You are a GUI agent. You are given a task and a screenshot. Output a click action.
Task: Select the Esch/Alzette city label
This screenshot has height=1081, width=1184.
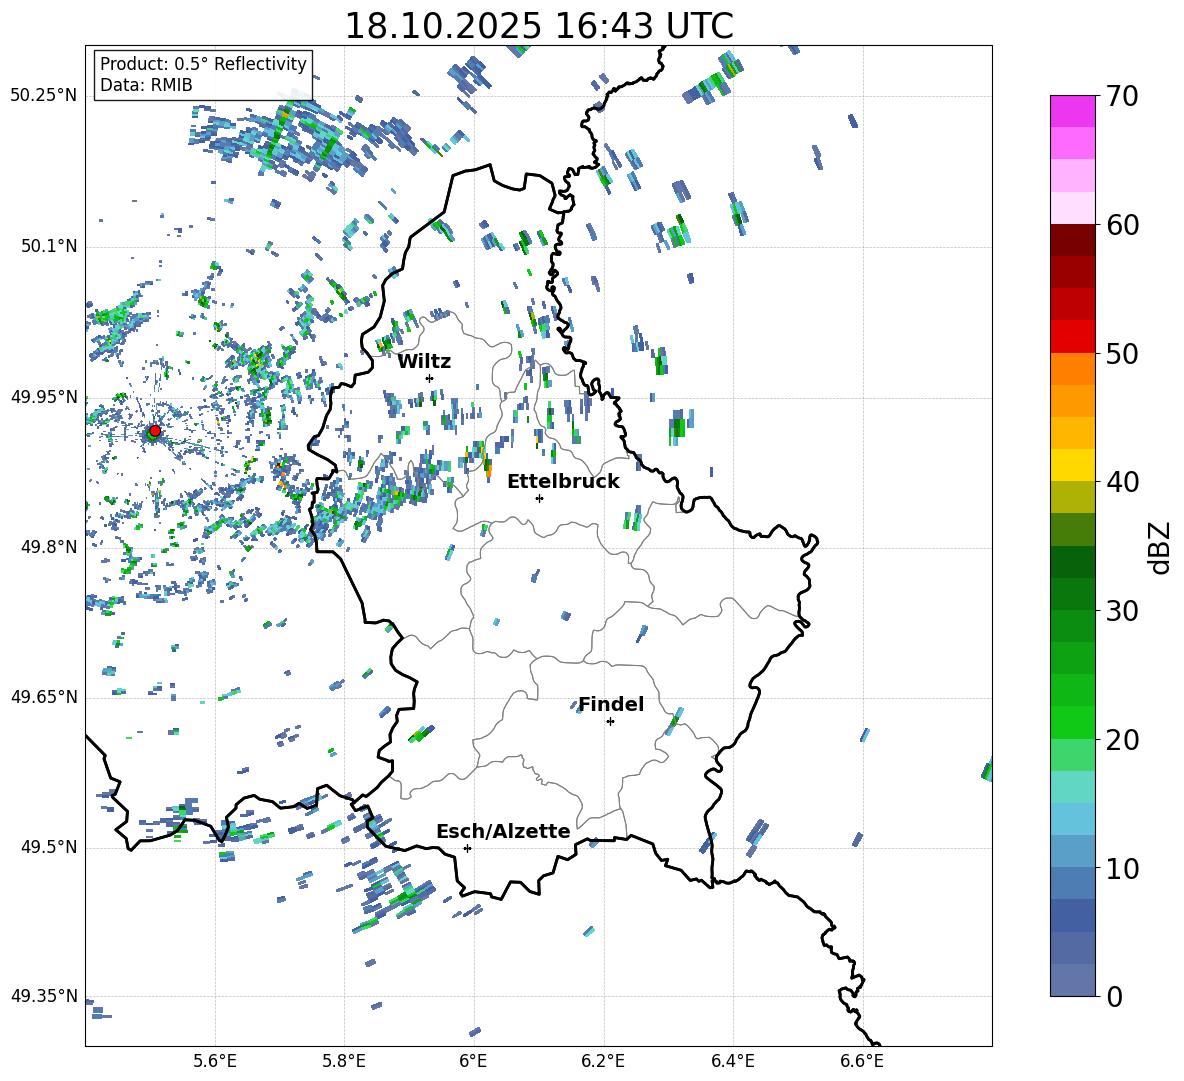pyautogui.click(x=503, y=832)
